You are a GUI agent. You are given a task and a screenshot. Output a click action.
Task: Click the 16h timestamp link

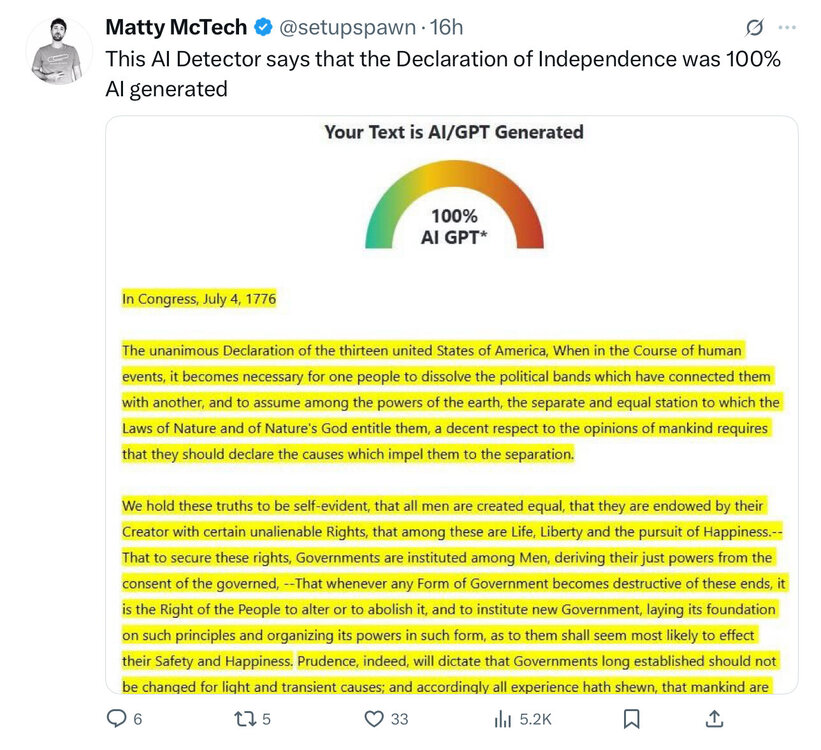tap(446, 27)
